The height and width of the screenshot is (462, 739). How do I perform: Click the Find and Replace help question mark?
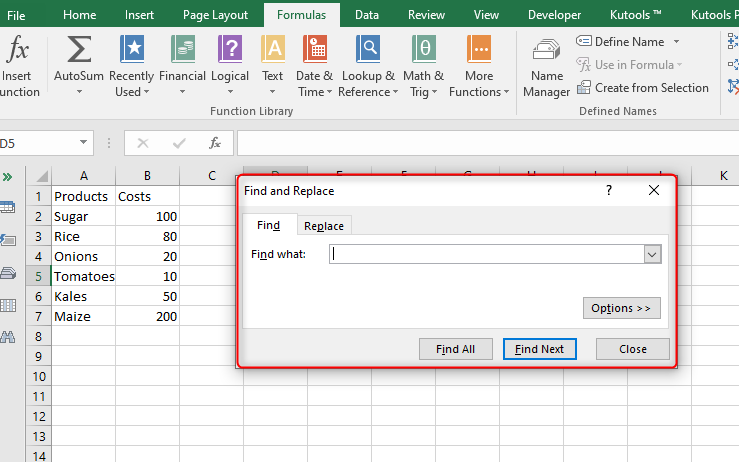coord(609,190)
